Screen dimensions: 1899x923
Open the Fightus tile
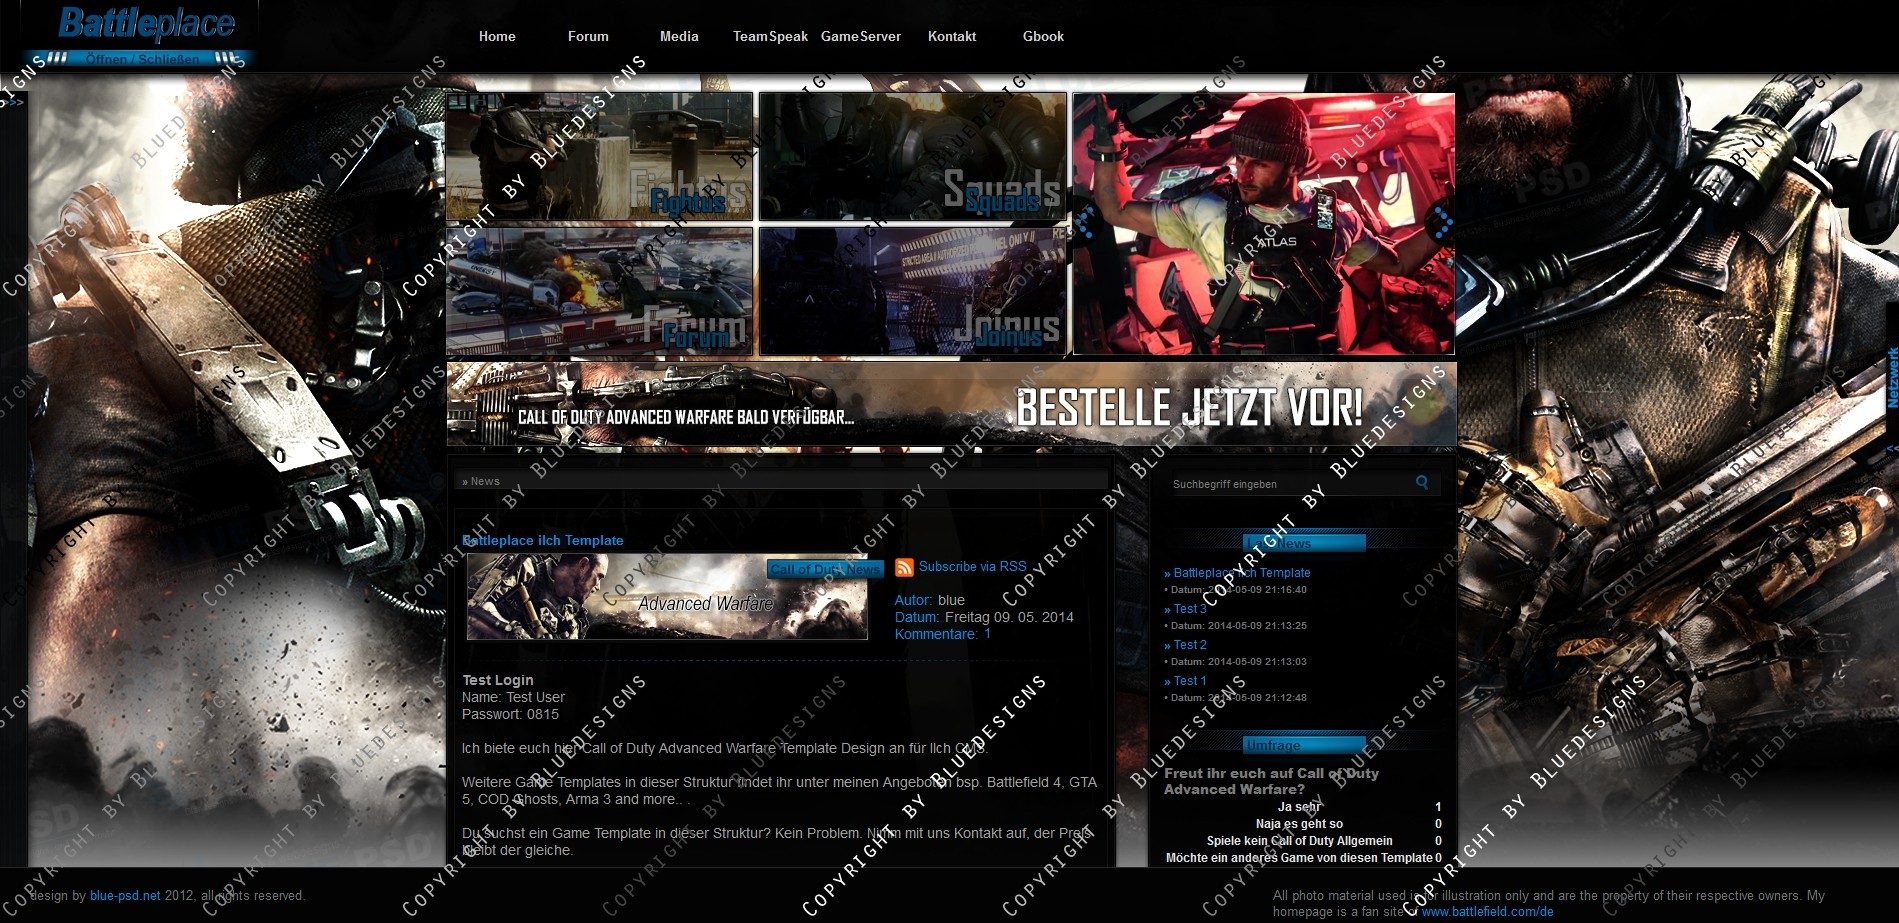click(x=599, y=156)
